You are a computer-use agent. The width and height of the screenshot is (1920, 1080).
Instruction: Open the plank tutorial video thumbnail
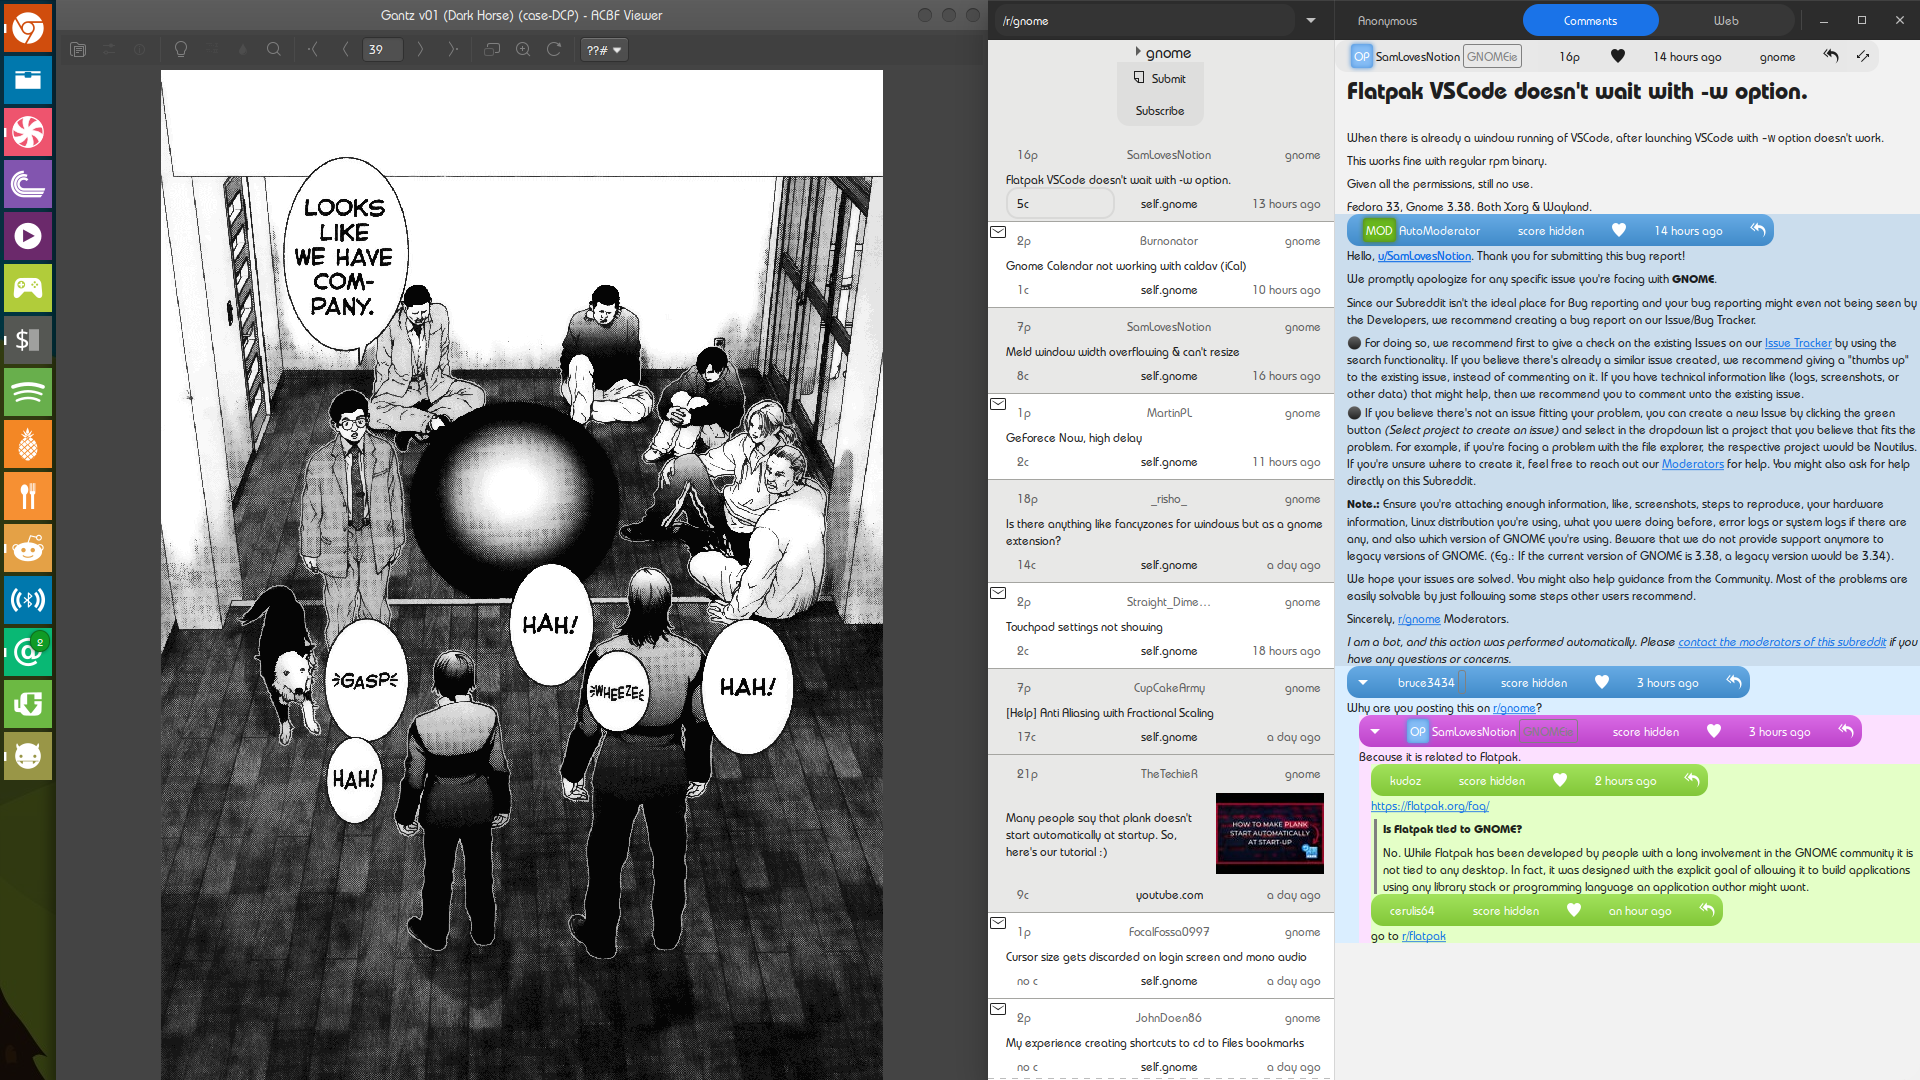tap(1270, 833)
